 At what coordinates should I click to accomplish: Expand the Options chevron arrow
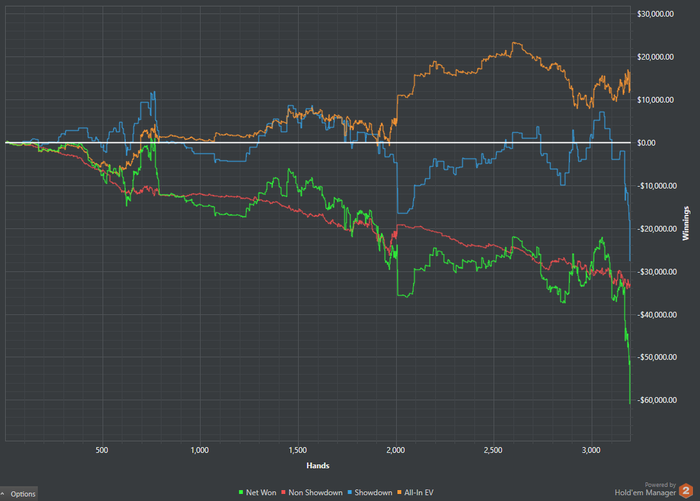(x=3, y=494)
